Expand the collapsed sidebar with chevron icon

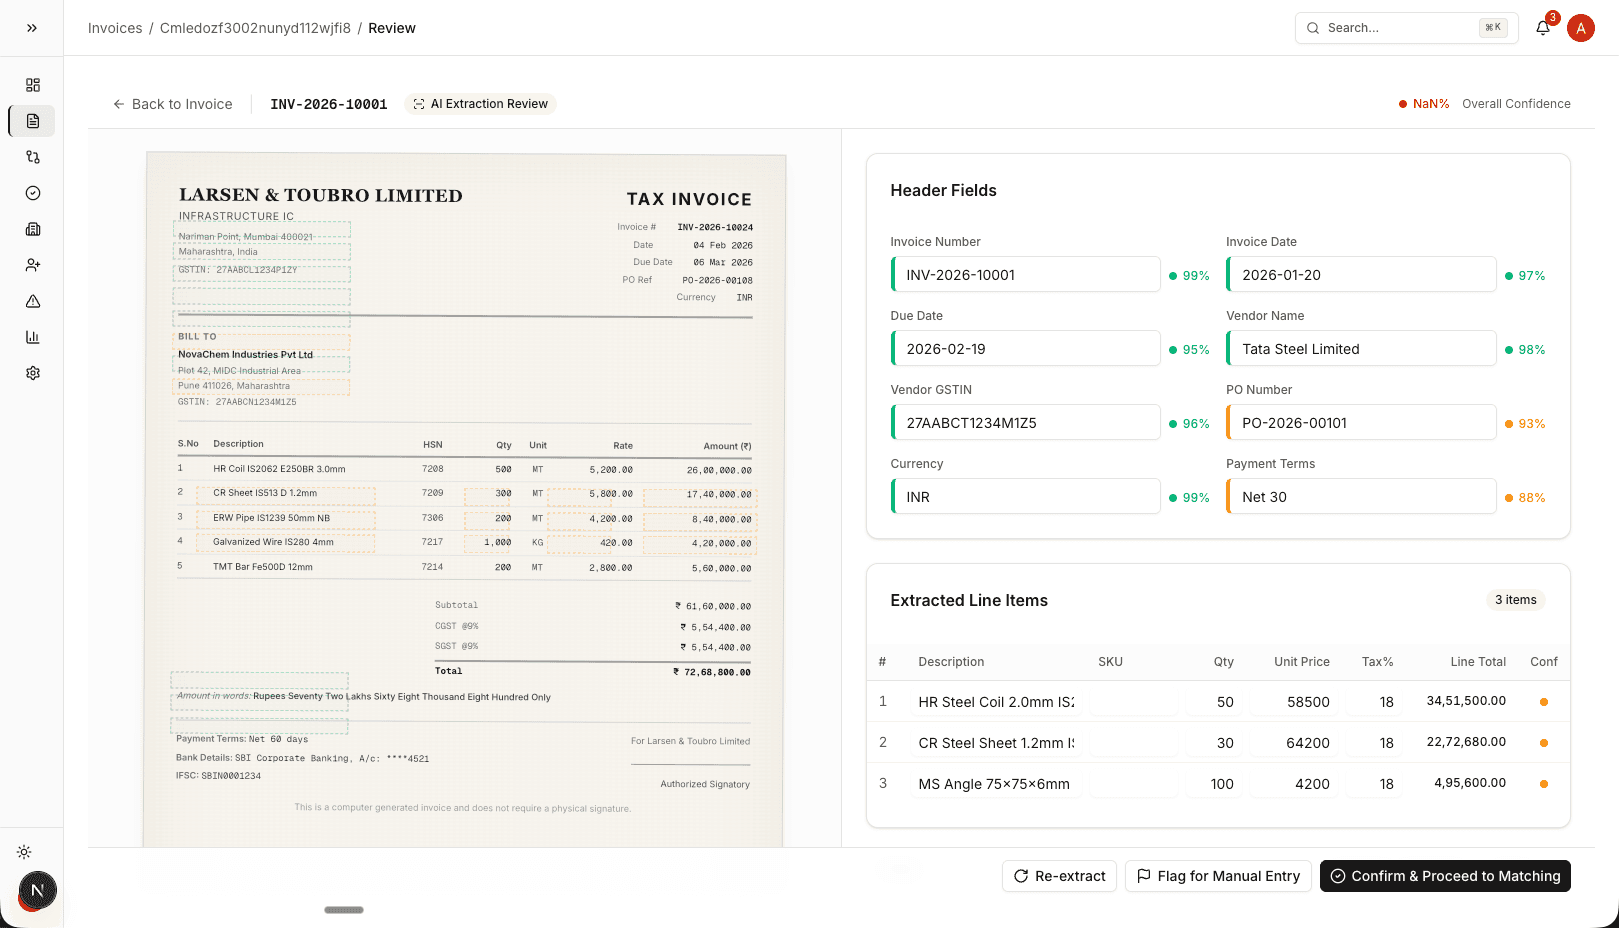click(31, 27)
